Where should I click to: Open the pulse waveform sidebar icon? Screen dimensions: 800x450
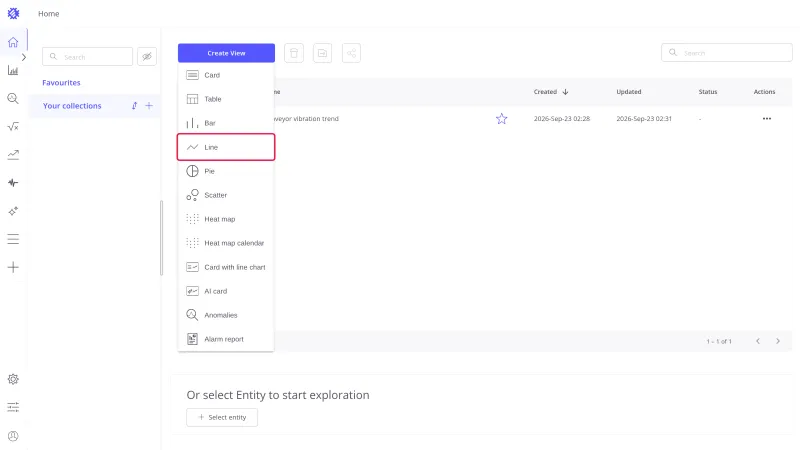click(x=13, y=183)
